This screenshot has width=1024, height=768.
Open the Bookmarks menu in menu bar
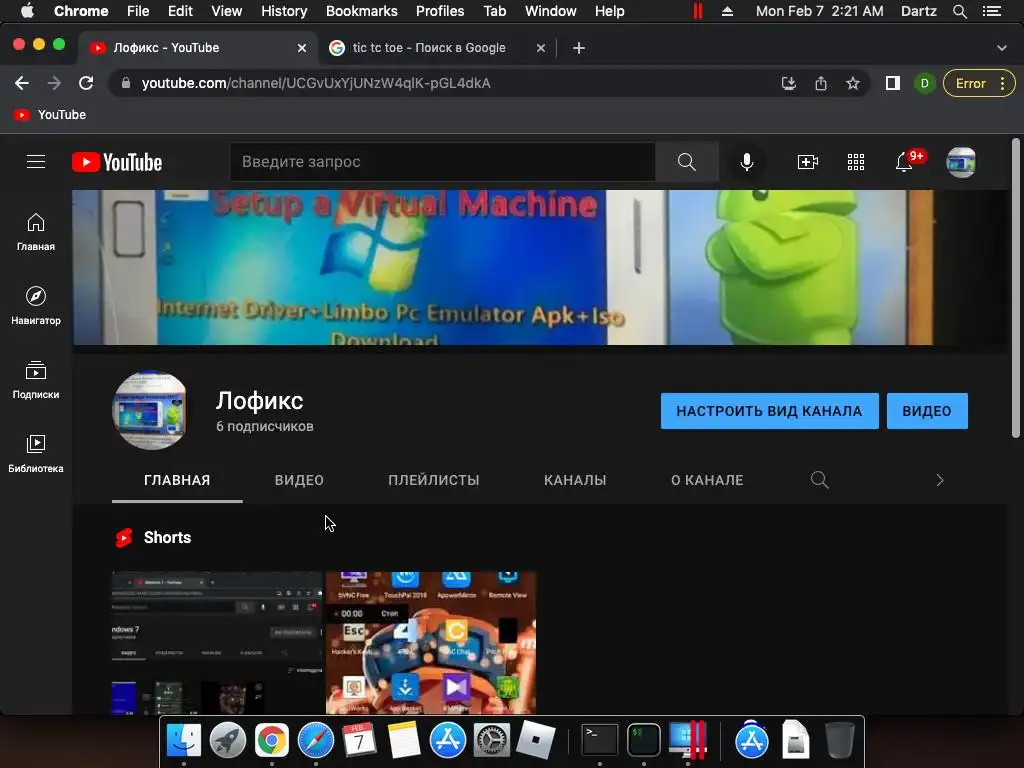tap(362, 11)
